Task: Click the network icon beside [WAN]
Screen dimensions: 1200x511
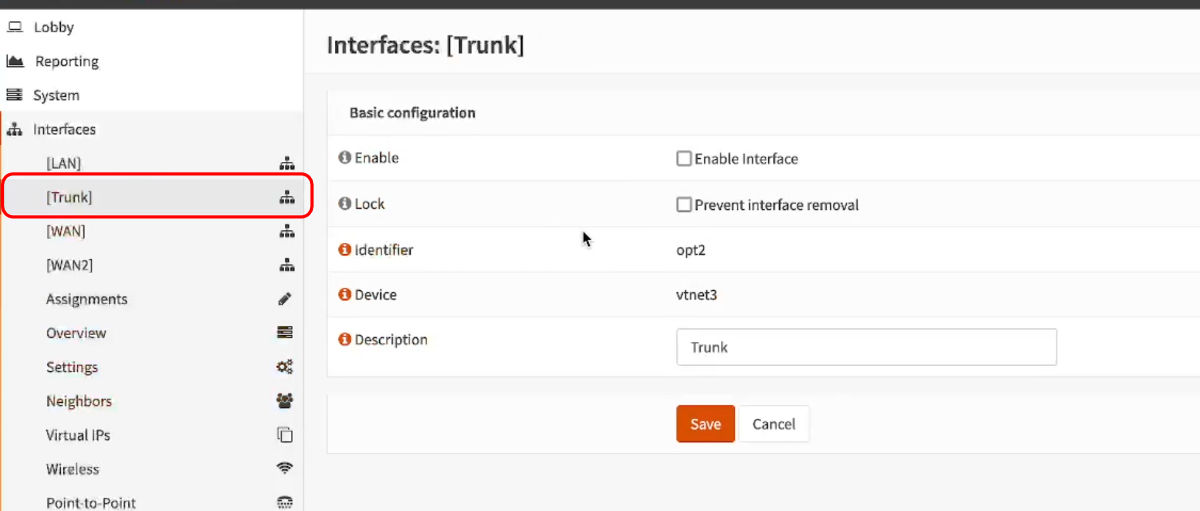Action: pos(286,231)
